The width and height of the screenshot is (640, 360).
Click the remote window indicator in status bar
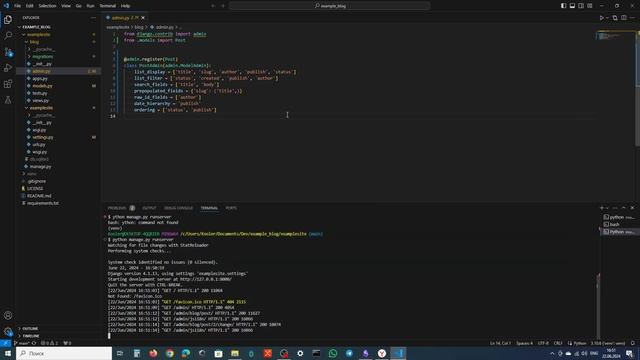point(5,343)
